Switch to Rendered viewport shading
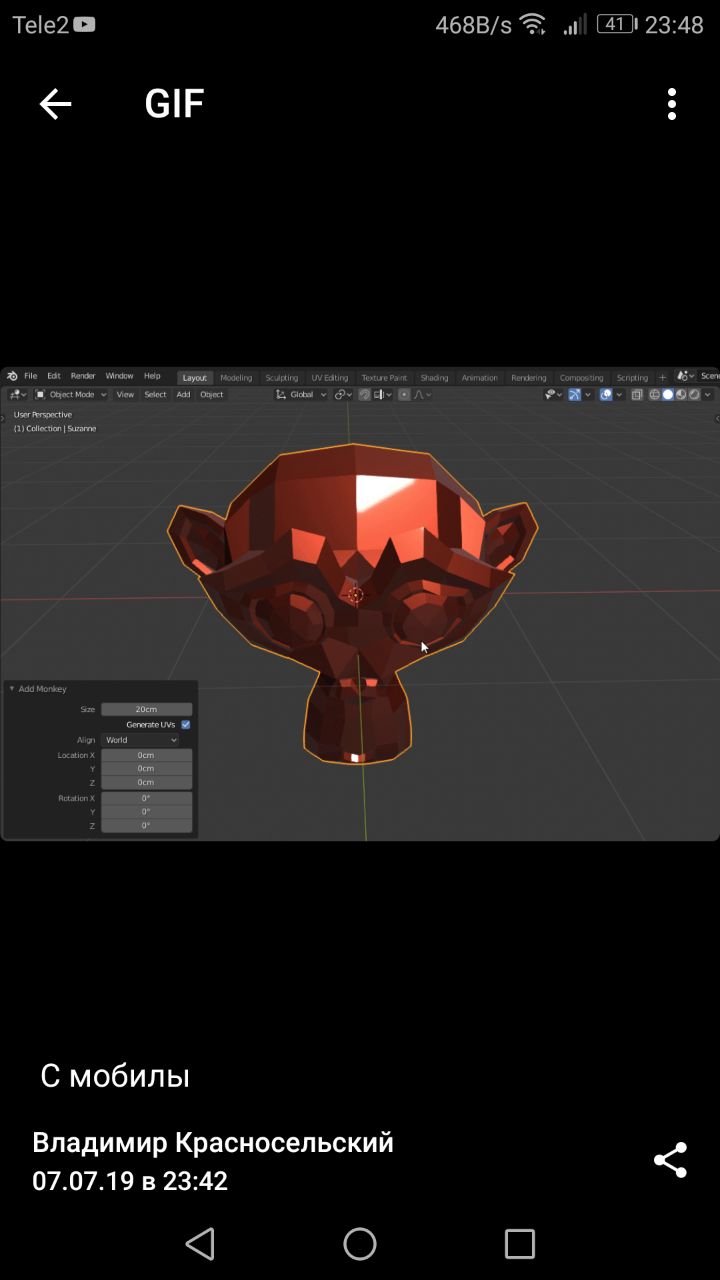720x1280 pixels. (x=694, y=395)
